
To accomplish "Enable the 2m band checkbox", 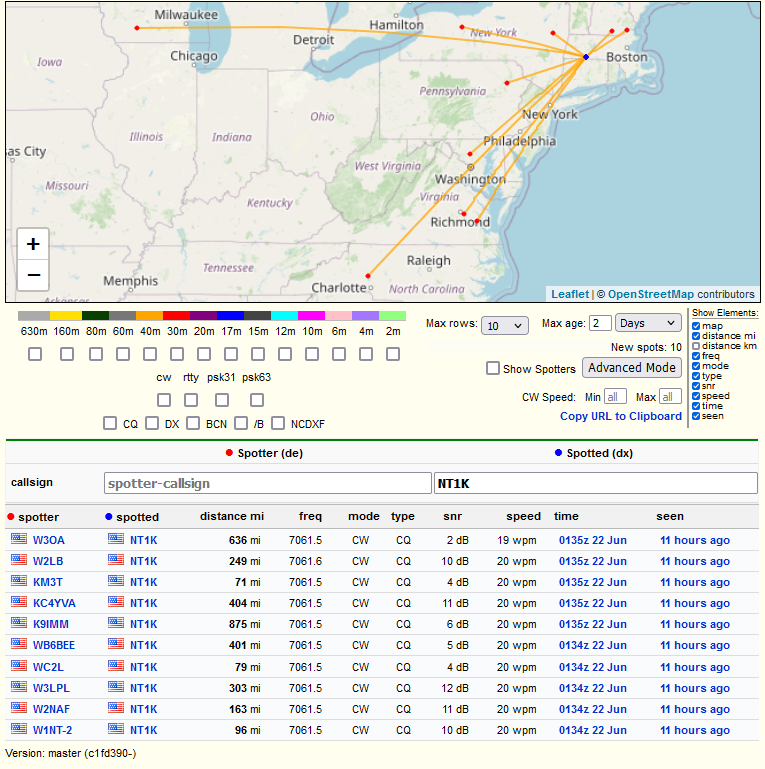I will coord(393,354).
